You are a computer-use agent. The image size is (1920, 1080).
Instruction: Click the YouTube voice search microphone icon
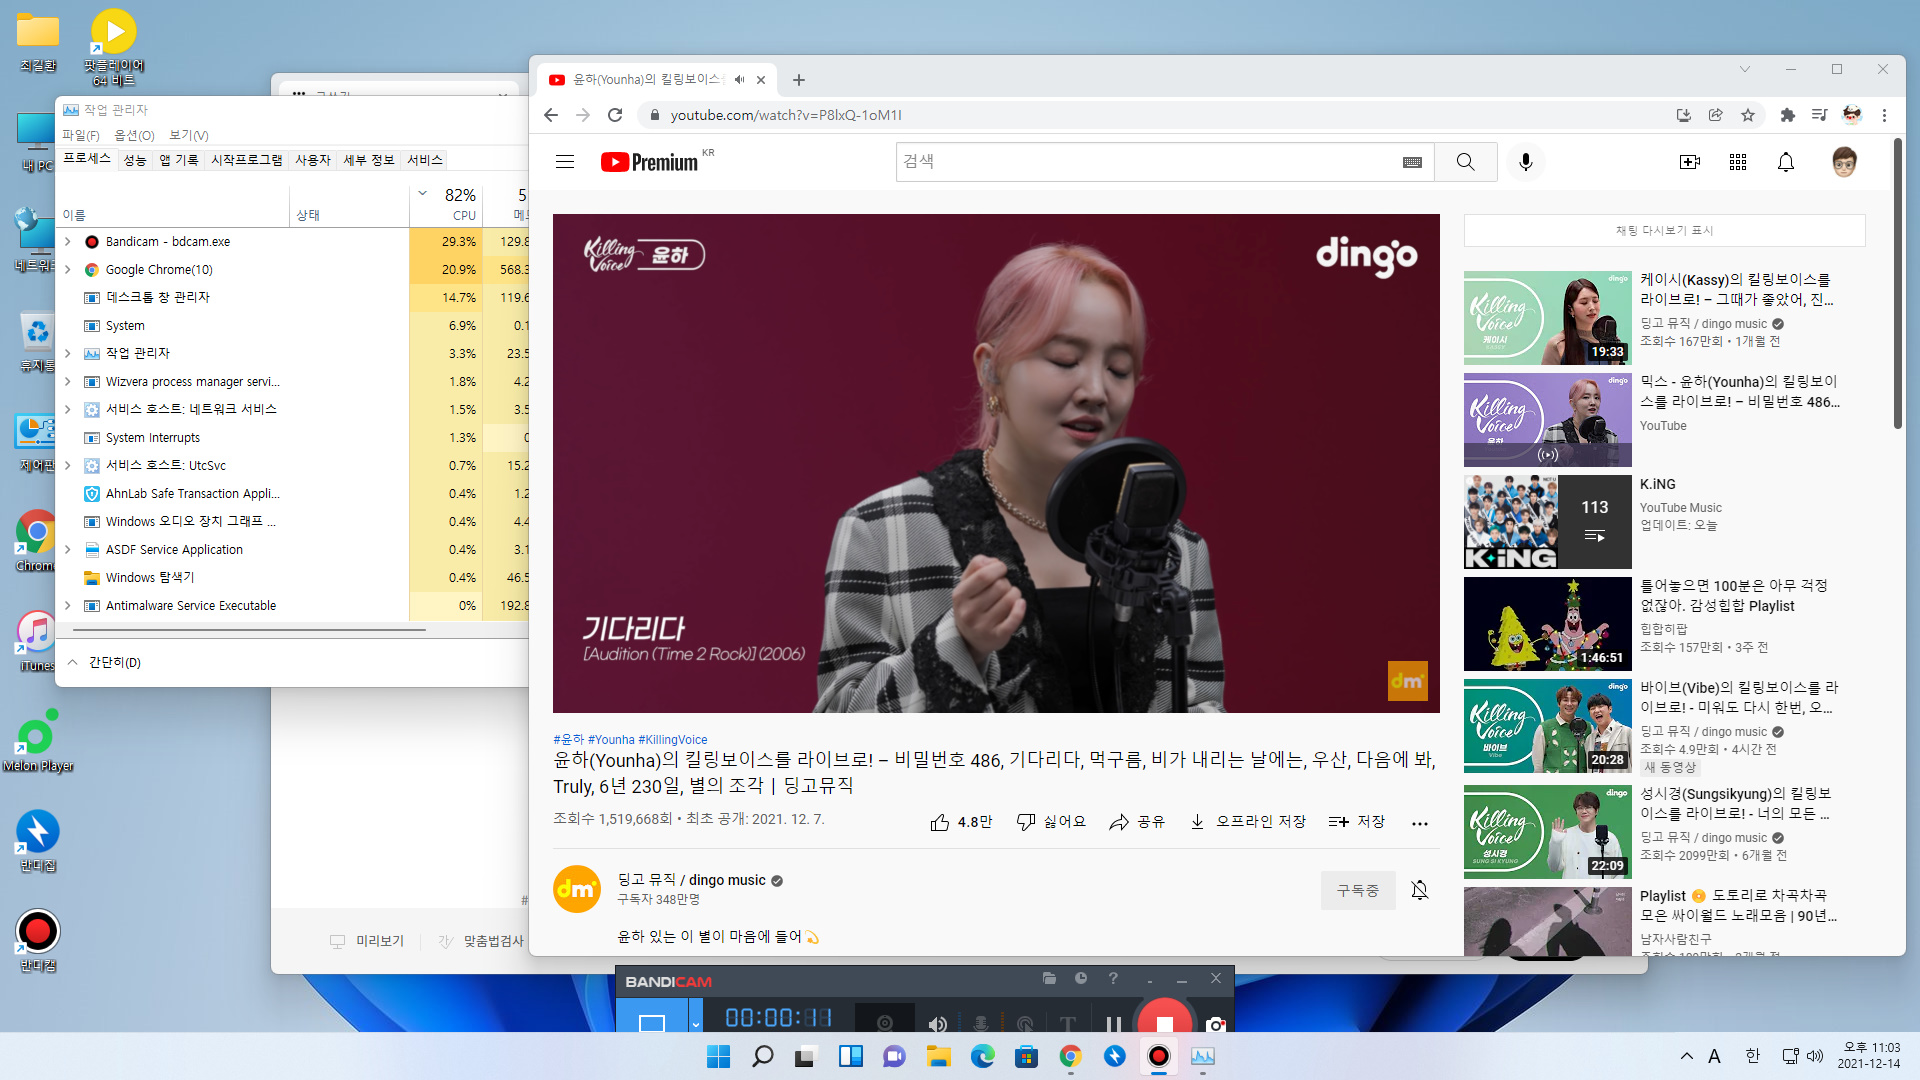pyautogui.click(x=1525, y=162)
